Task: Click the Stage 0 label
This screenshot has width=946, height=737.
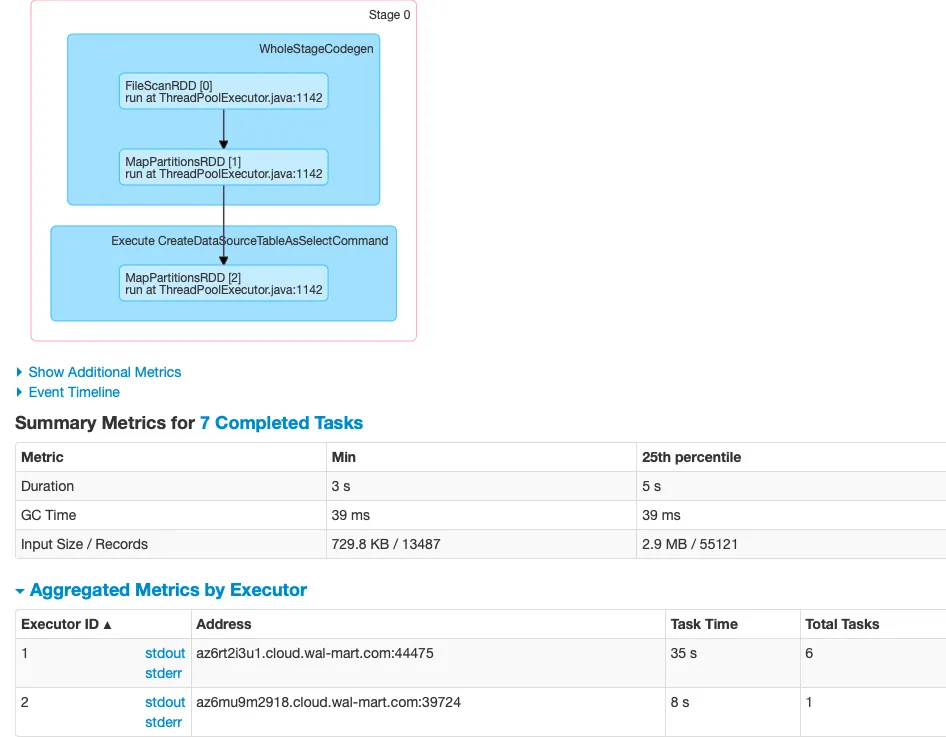Action: 389,15
